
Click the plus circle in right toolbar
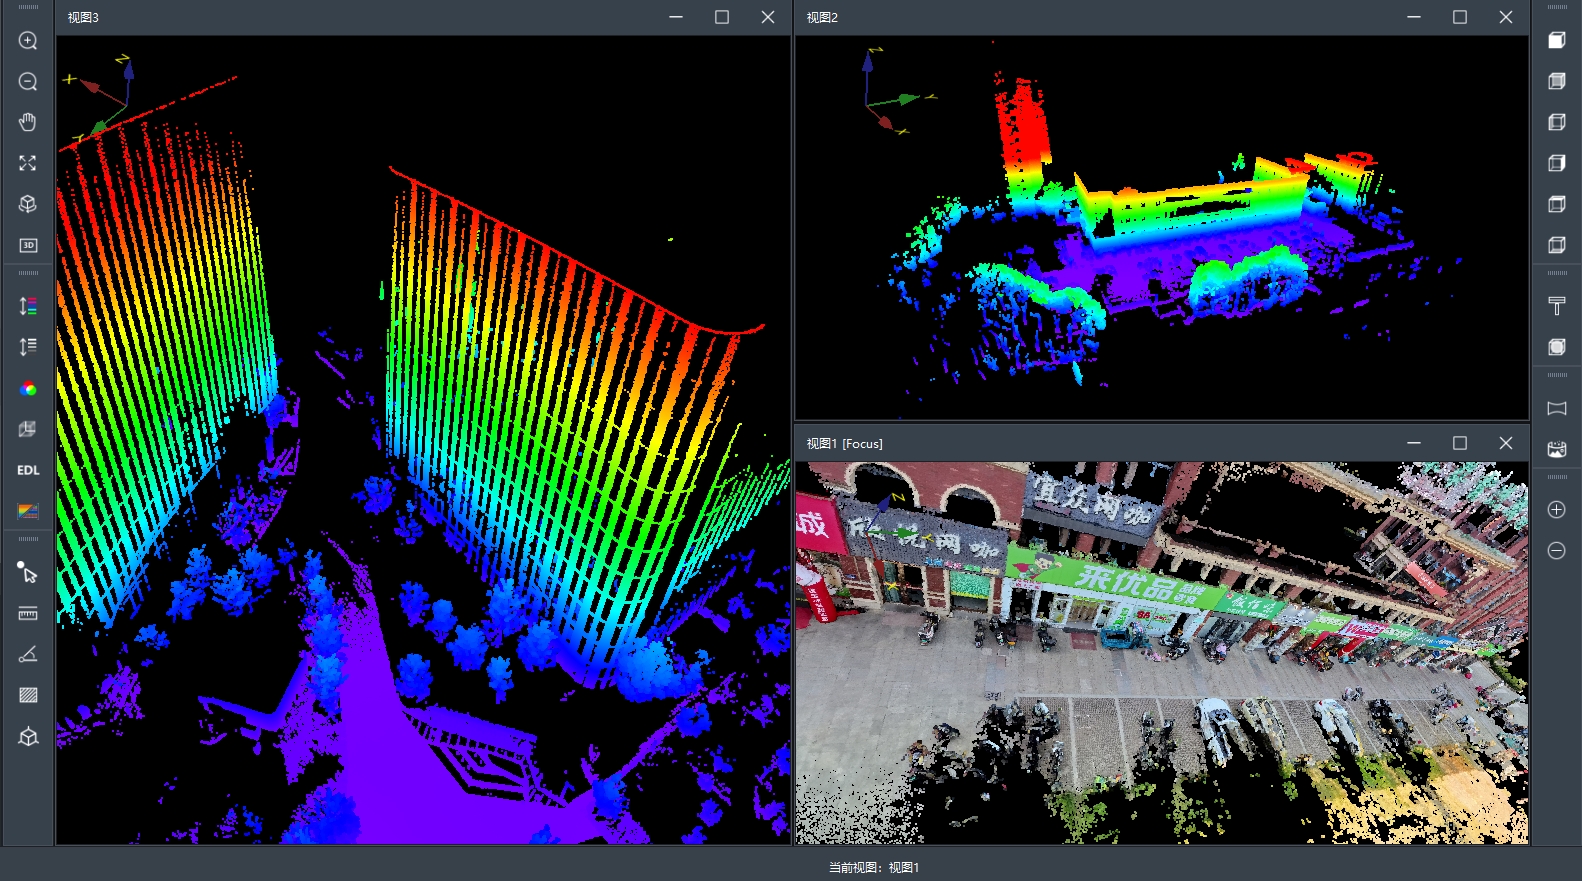click(x=1557, y=510)
